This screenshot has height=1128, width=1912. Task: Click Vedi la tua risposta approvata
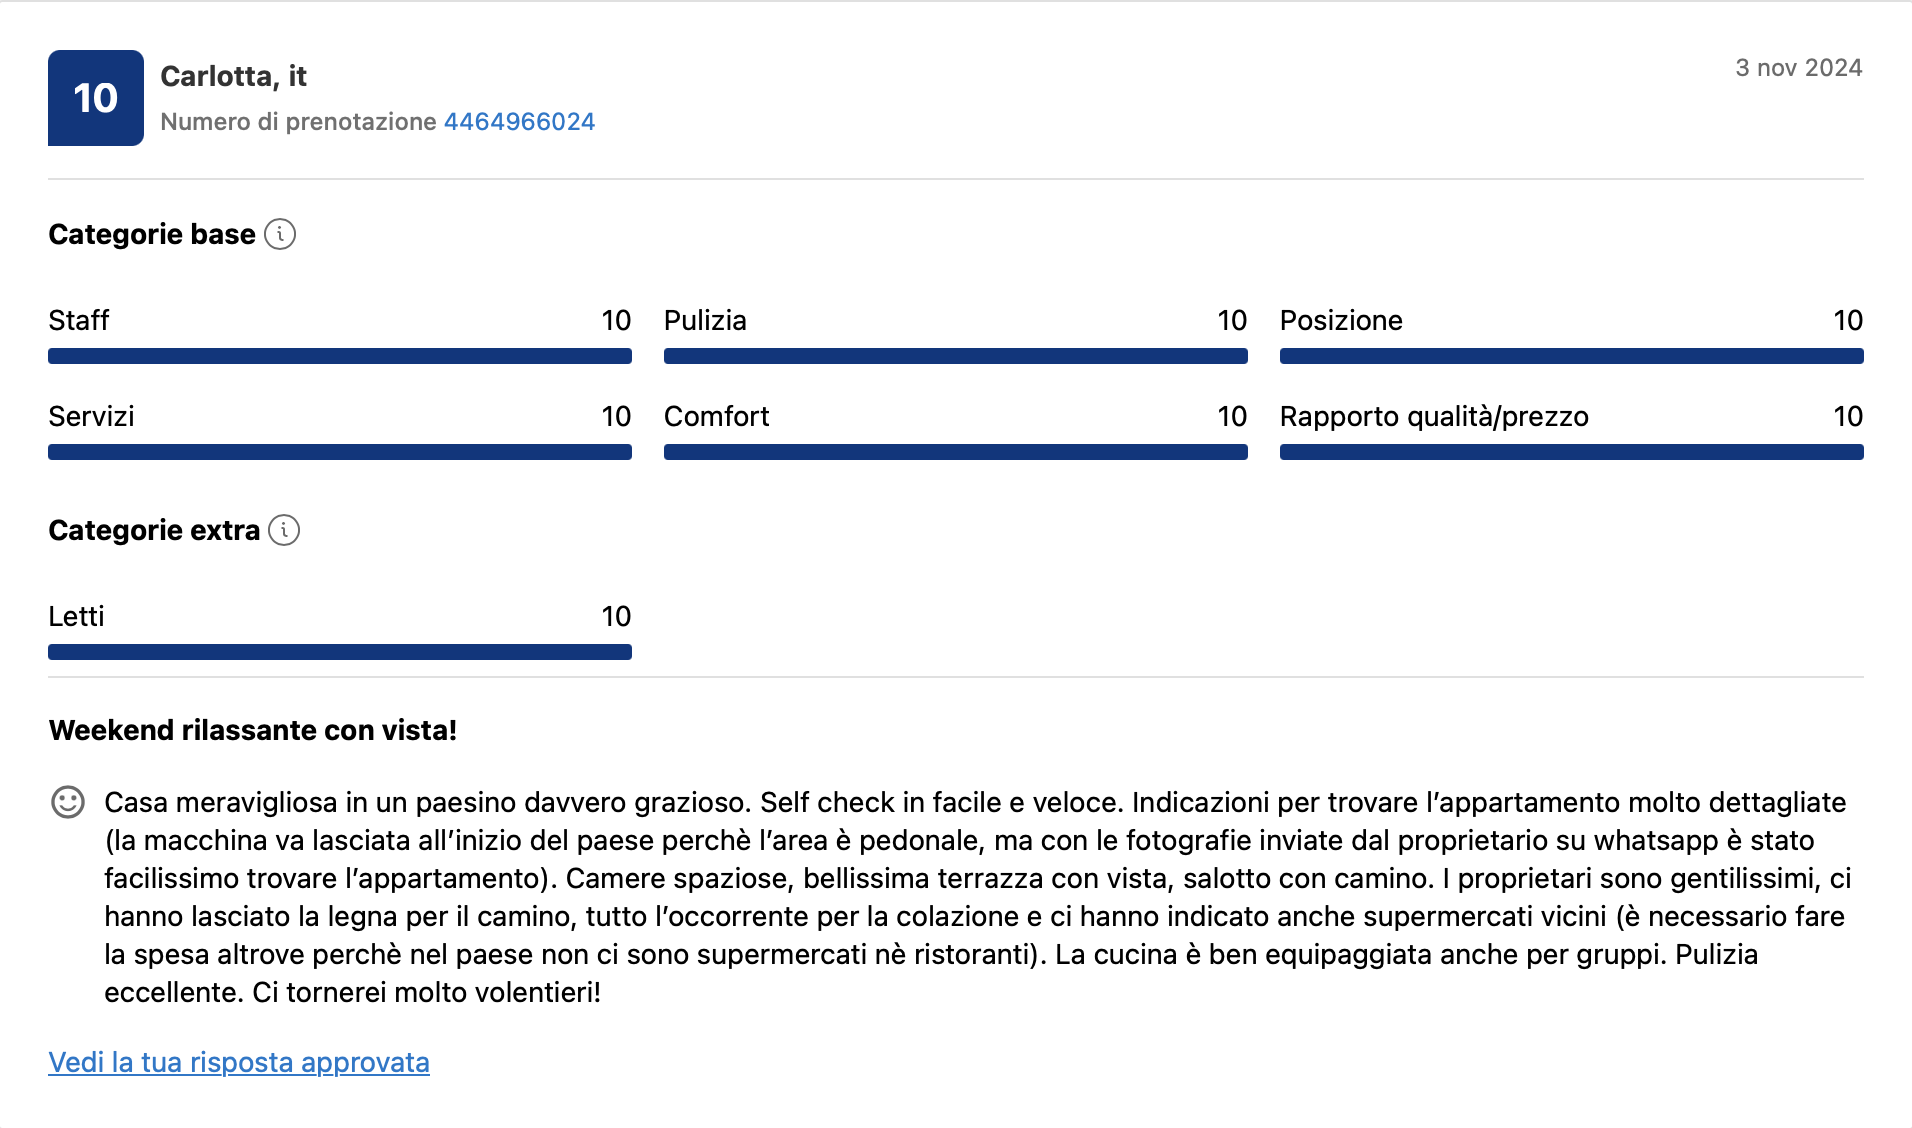[x=238, y=1063]
